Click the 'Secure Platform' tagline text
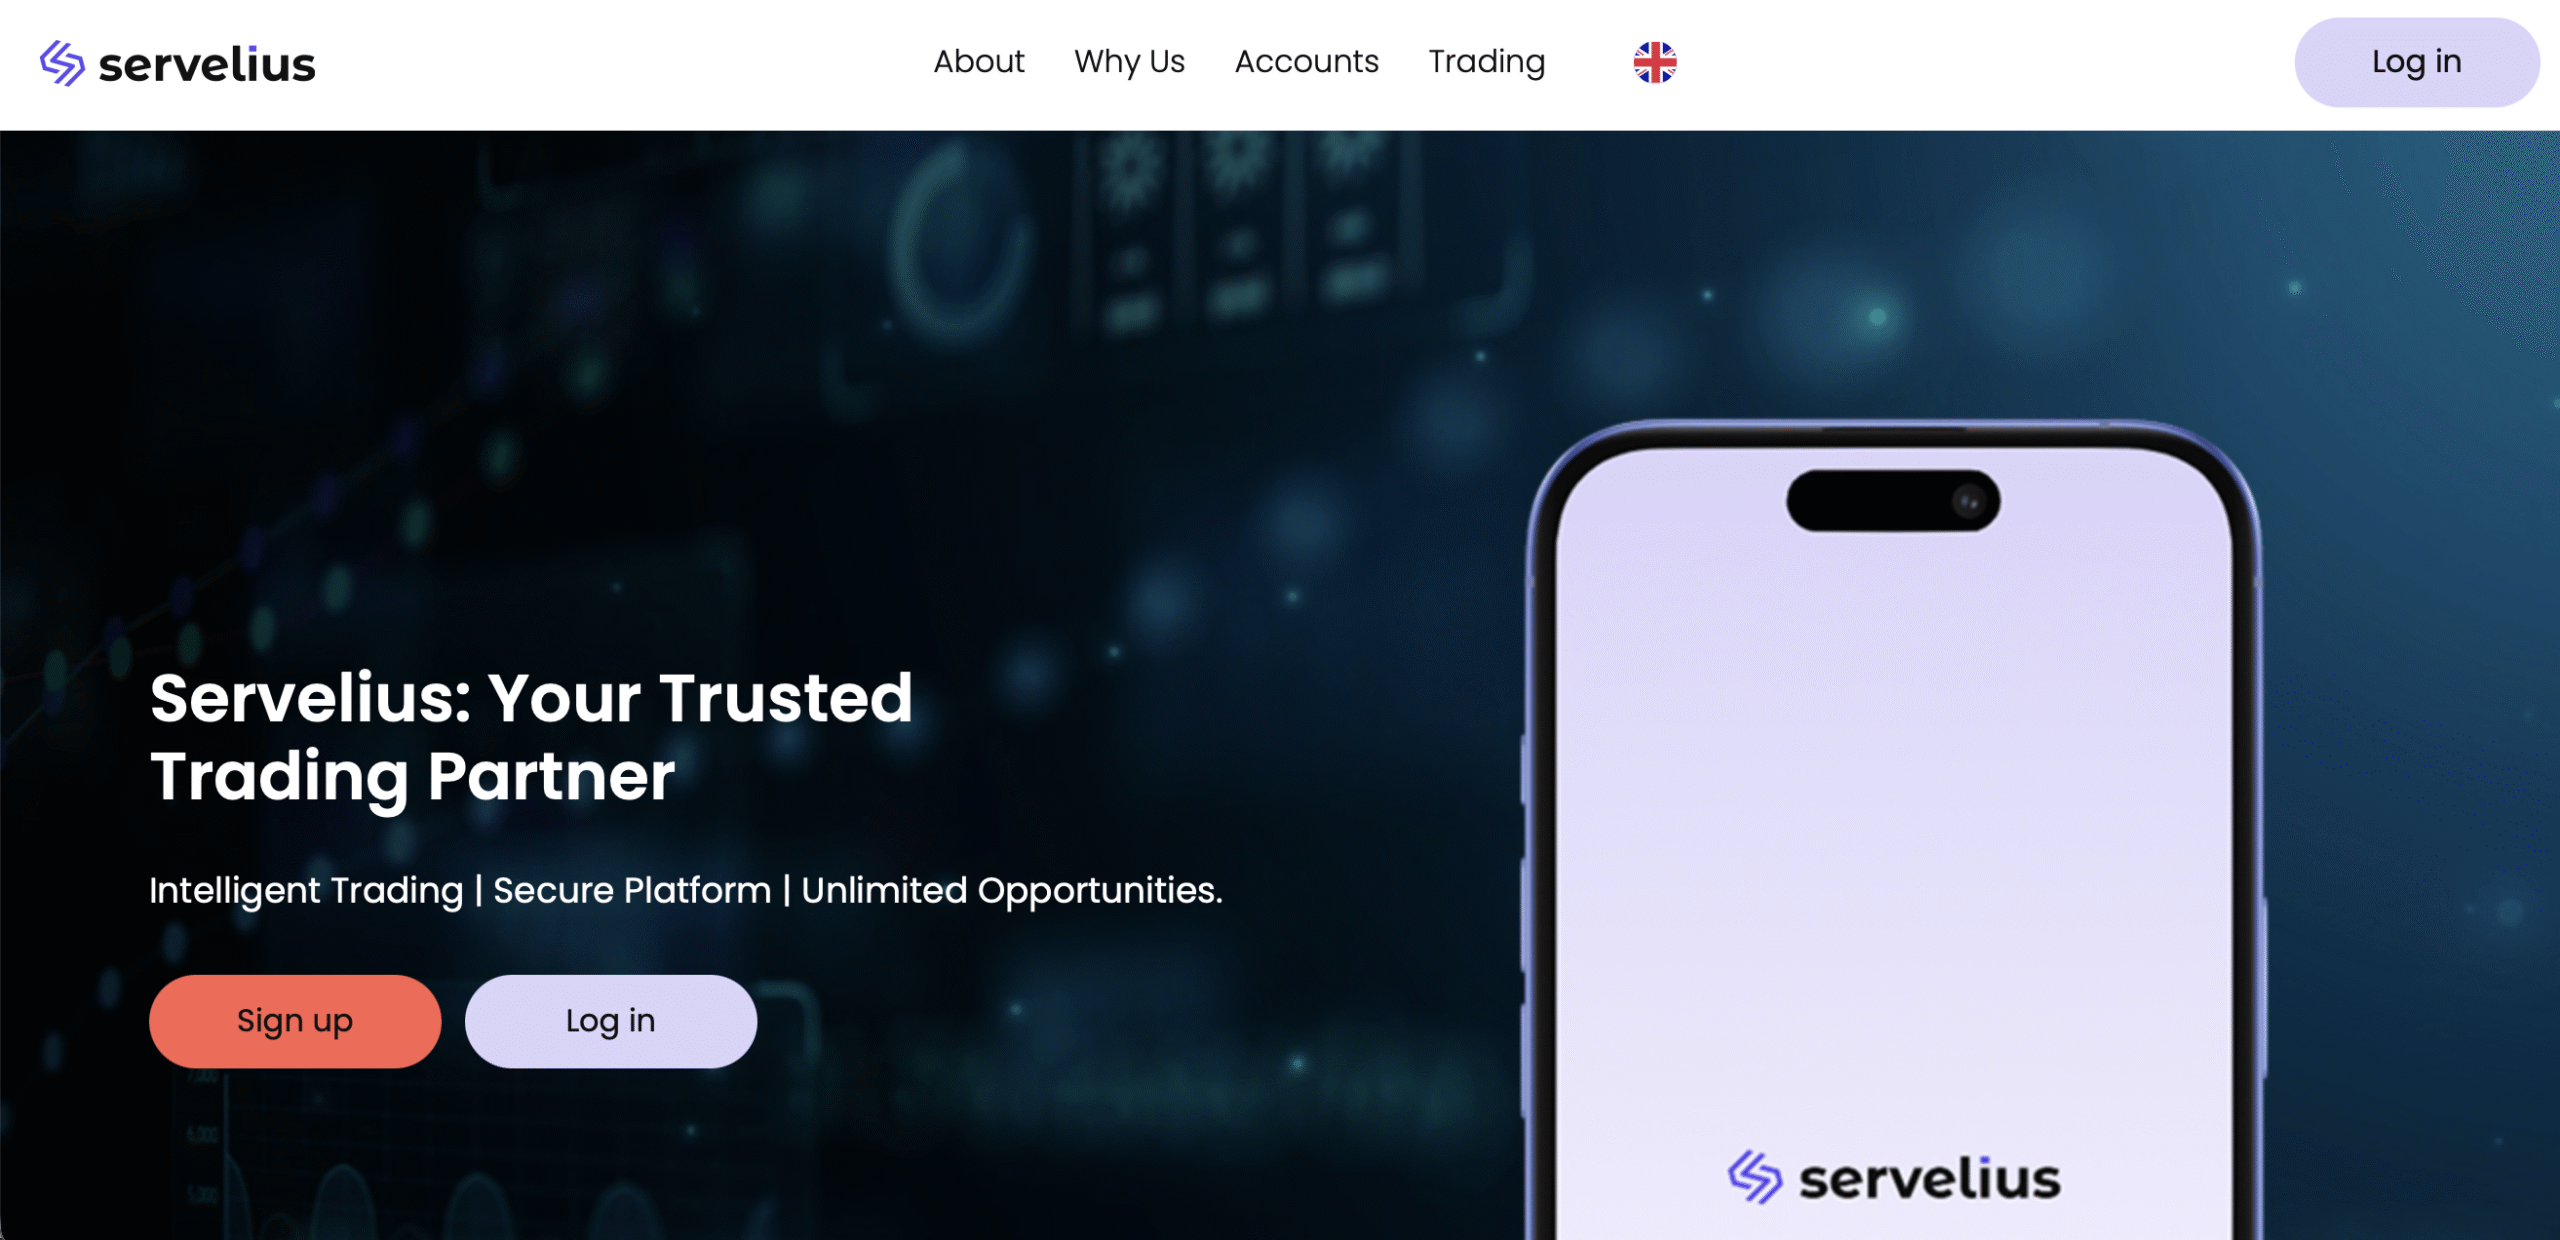The width and height of the screenshot is (2560, 1240). 632,890
